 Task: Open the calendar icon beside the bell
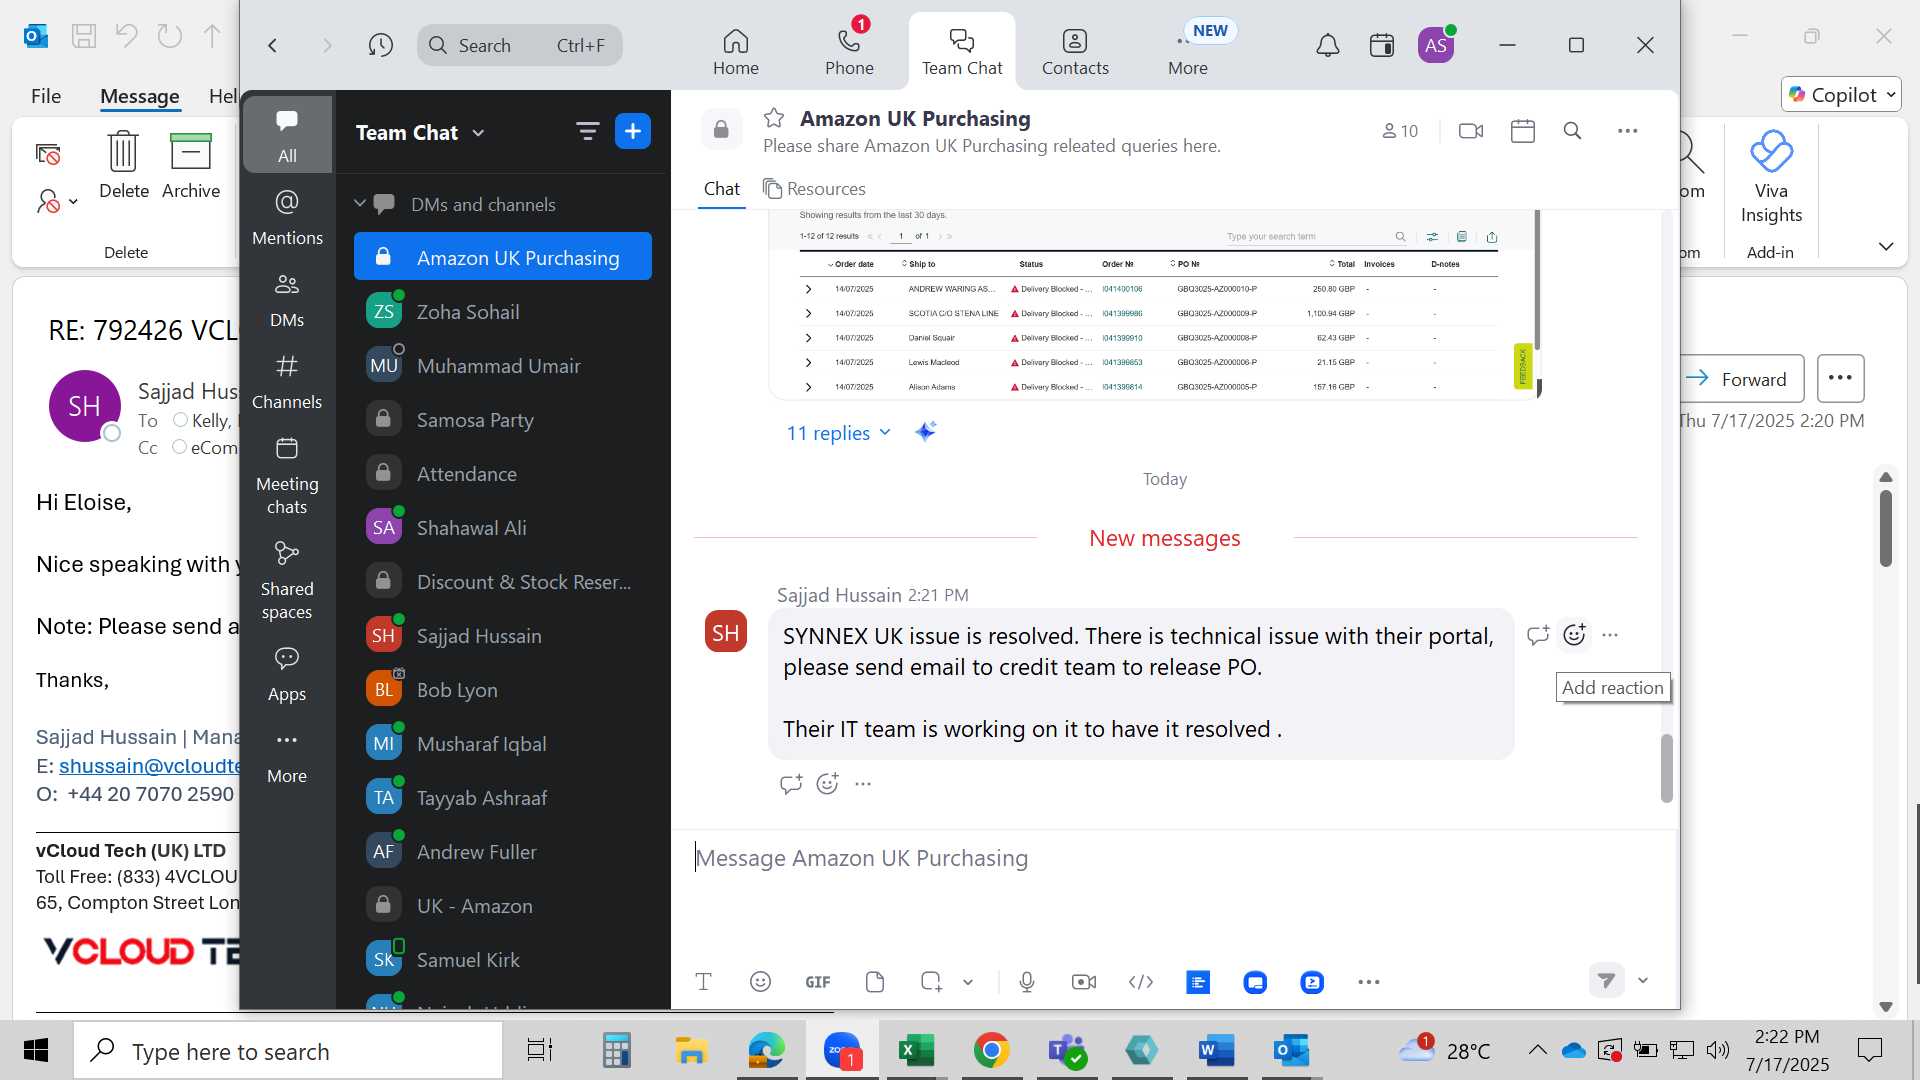[x=1382, y=45]
